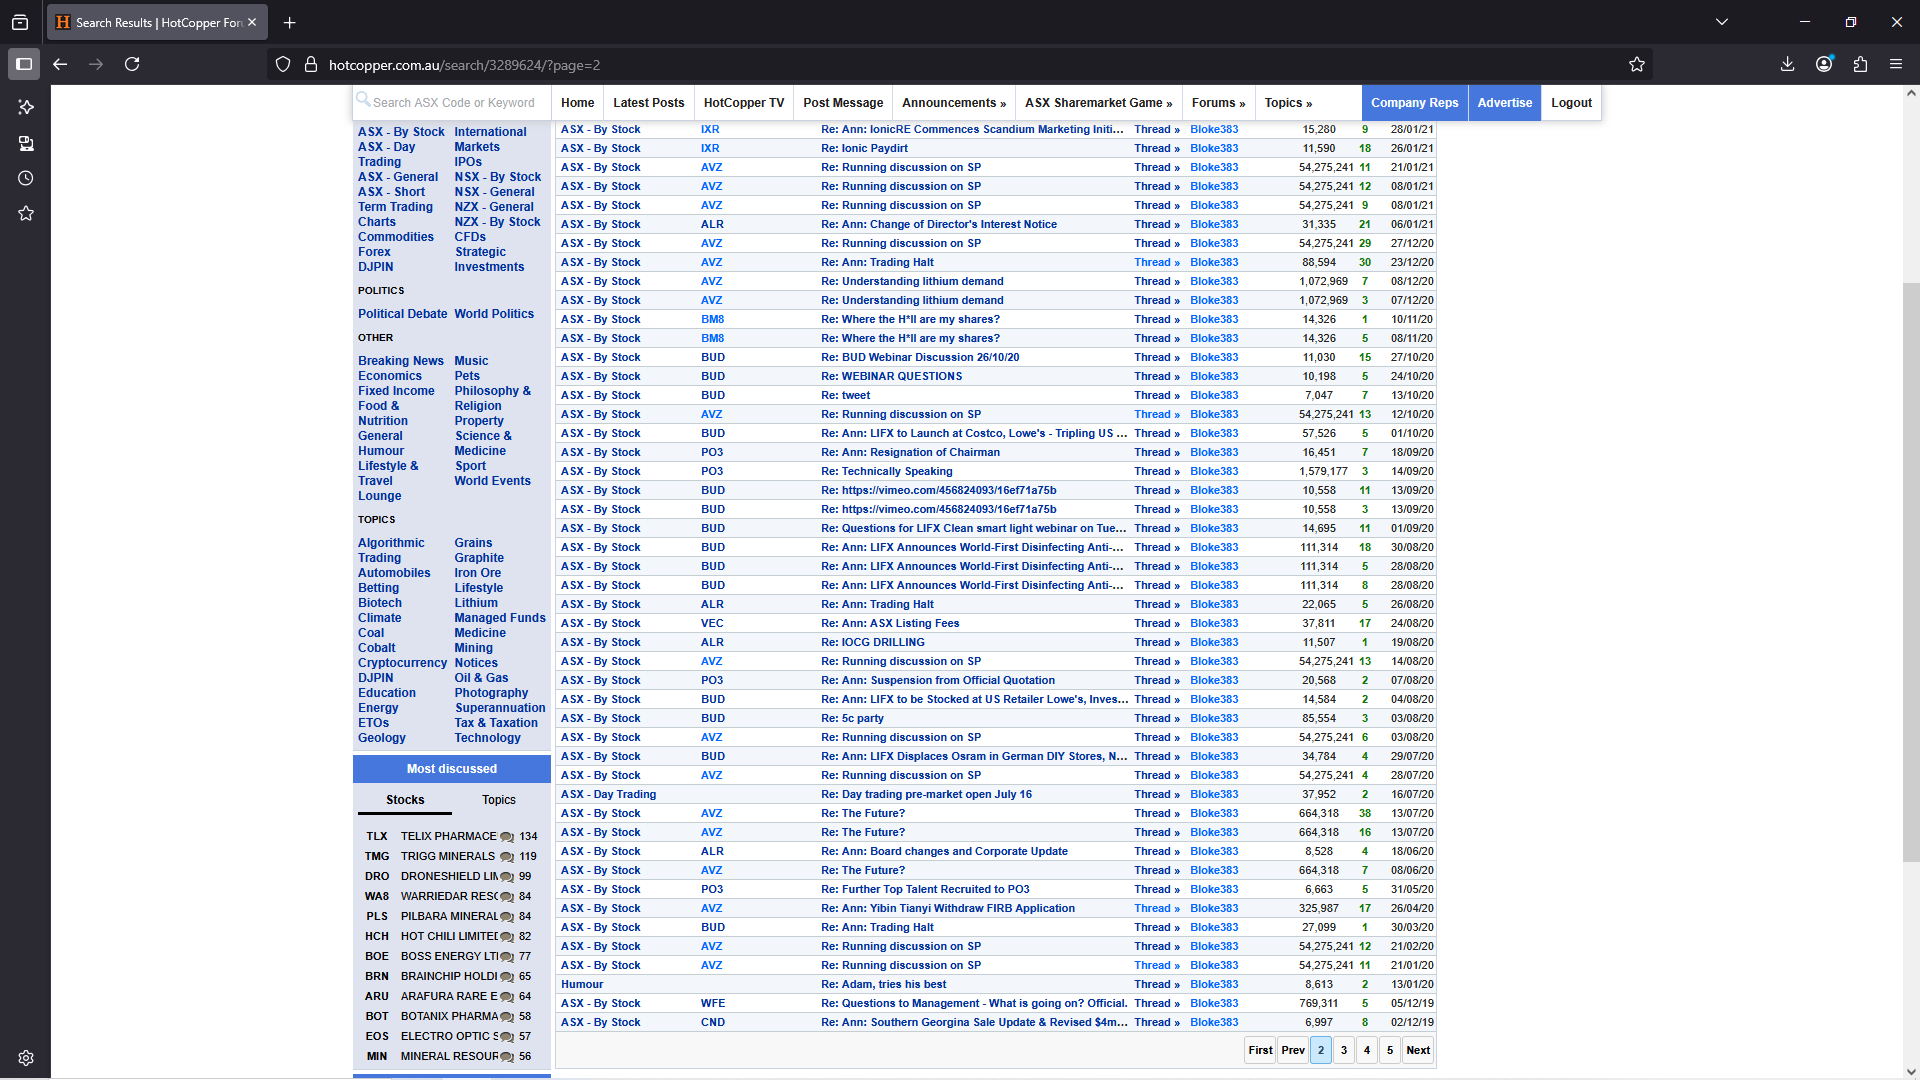Expand ASX Sharemarket Game menu

tap(1098, 102)
